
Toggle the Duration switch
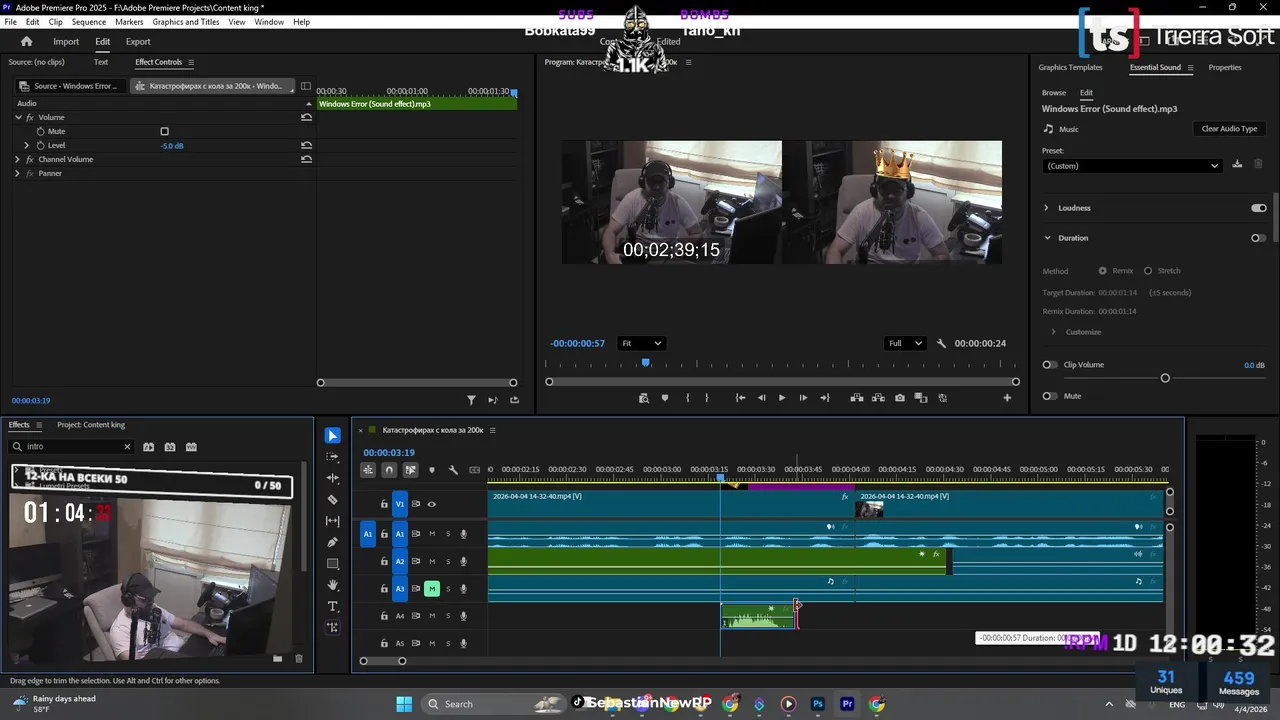coord(1259,238)
